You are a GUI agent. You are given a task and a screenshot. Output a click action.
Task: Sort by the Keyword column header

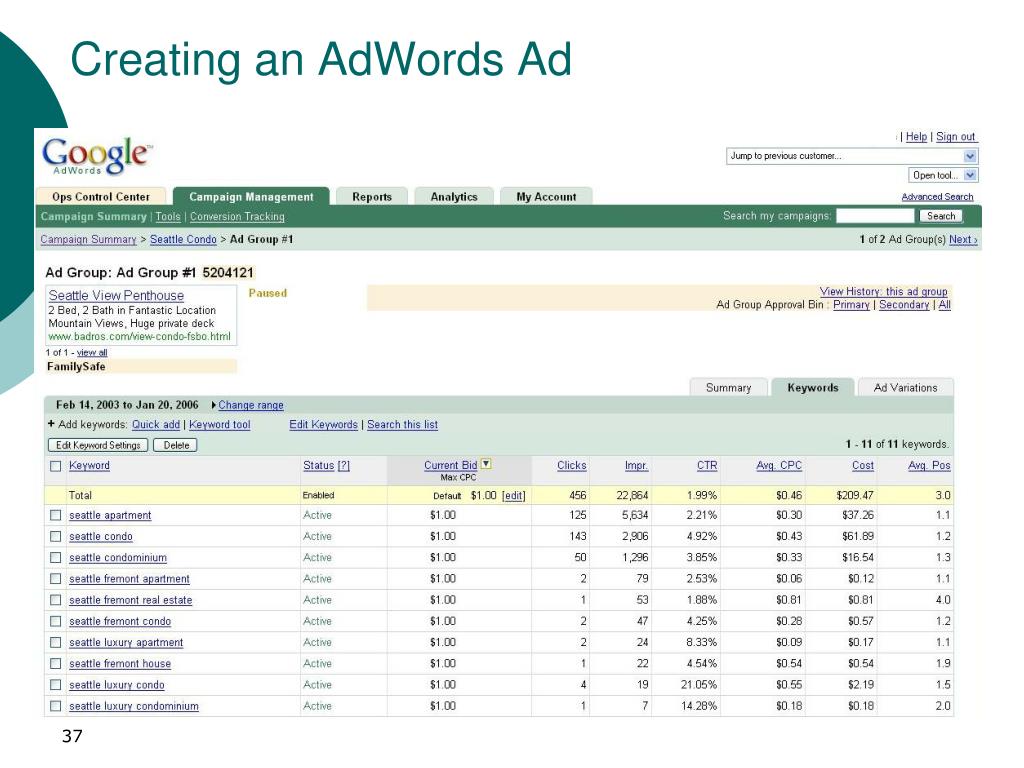click(x=89, y=465)
